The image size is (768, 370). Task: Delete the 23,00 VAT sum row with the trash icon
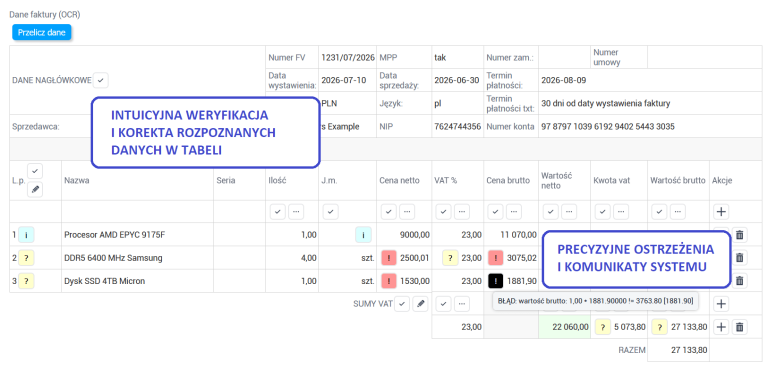coord(740,327)
